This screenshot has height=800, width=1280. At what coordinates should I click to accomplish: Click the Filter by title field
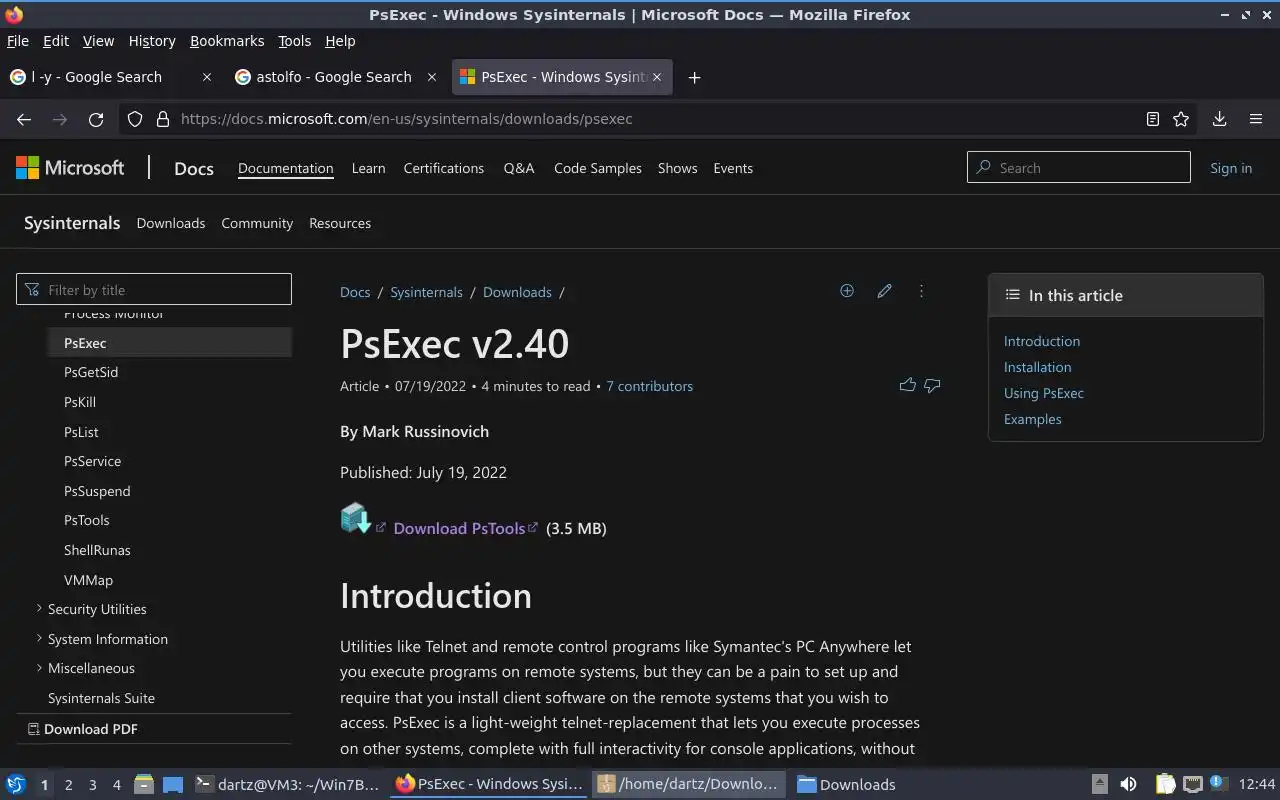154,289
